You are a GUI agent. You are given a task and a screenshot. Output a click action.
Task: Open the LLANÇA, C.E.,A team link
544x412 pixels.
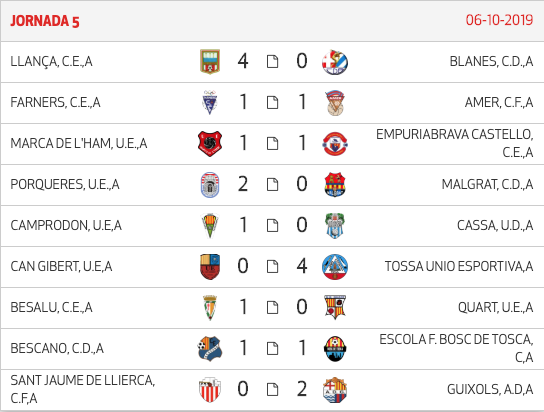[51, 61]
